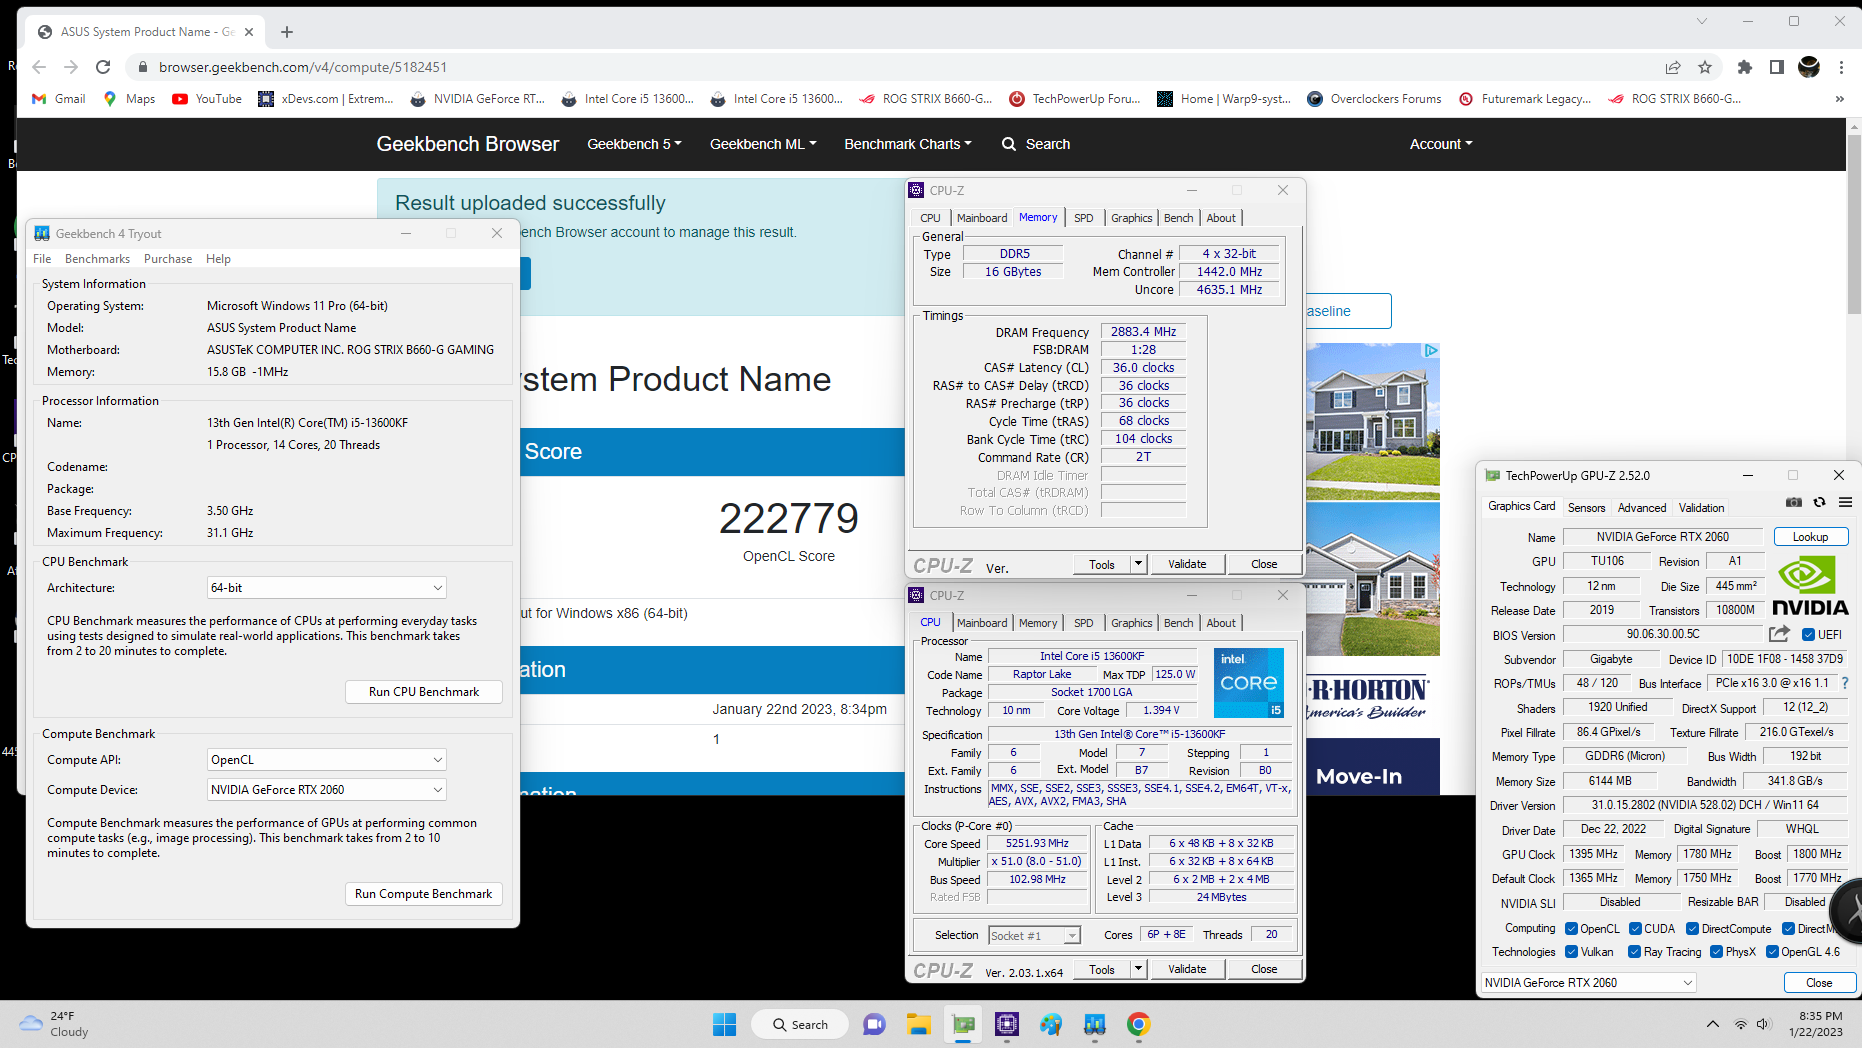Open GPU-Z hamburger menu
Image resolution: width=1862 pixels, height=1048 pixels.
tap(1845, 503)
